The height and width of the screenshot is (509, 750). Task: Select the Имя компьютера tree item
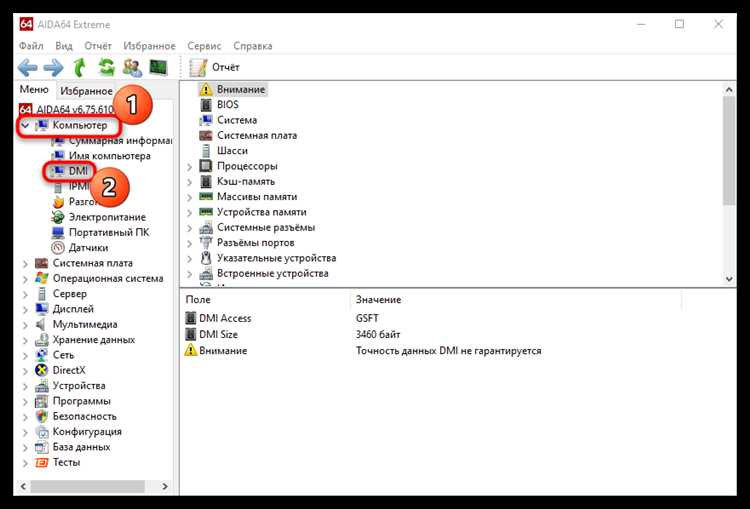point(109,156)
